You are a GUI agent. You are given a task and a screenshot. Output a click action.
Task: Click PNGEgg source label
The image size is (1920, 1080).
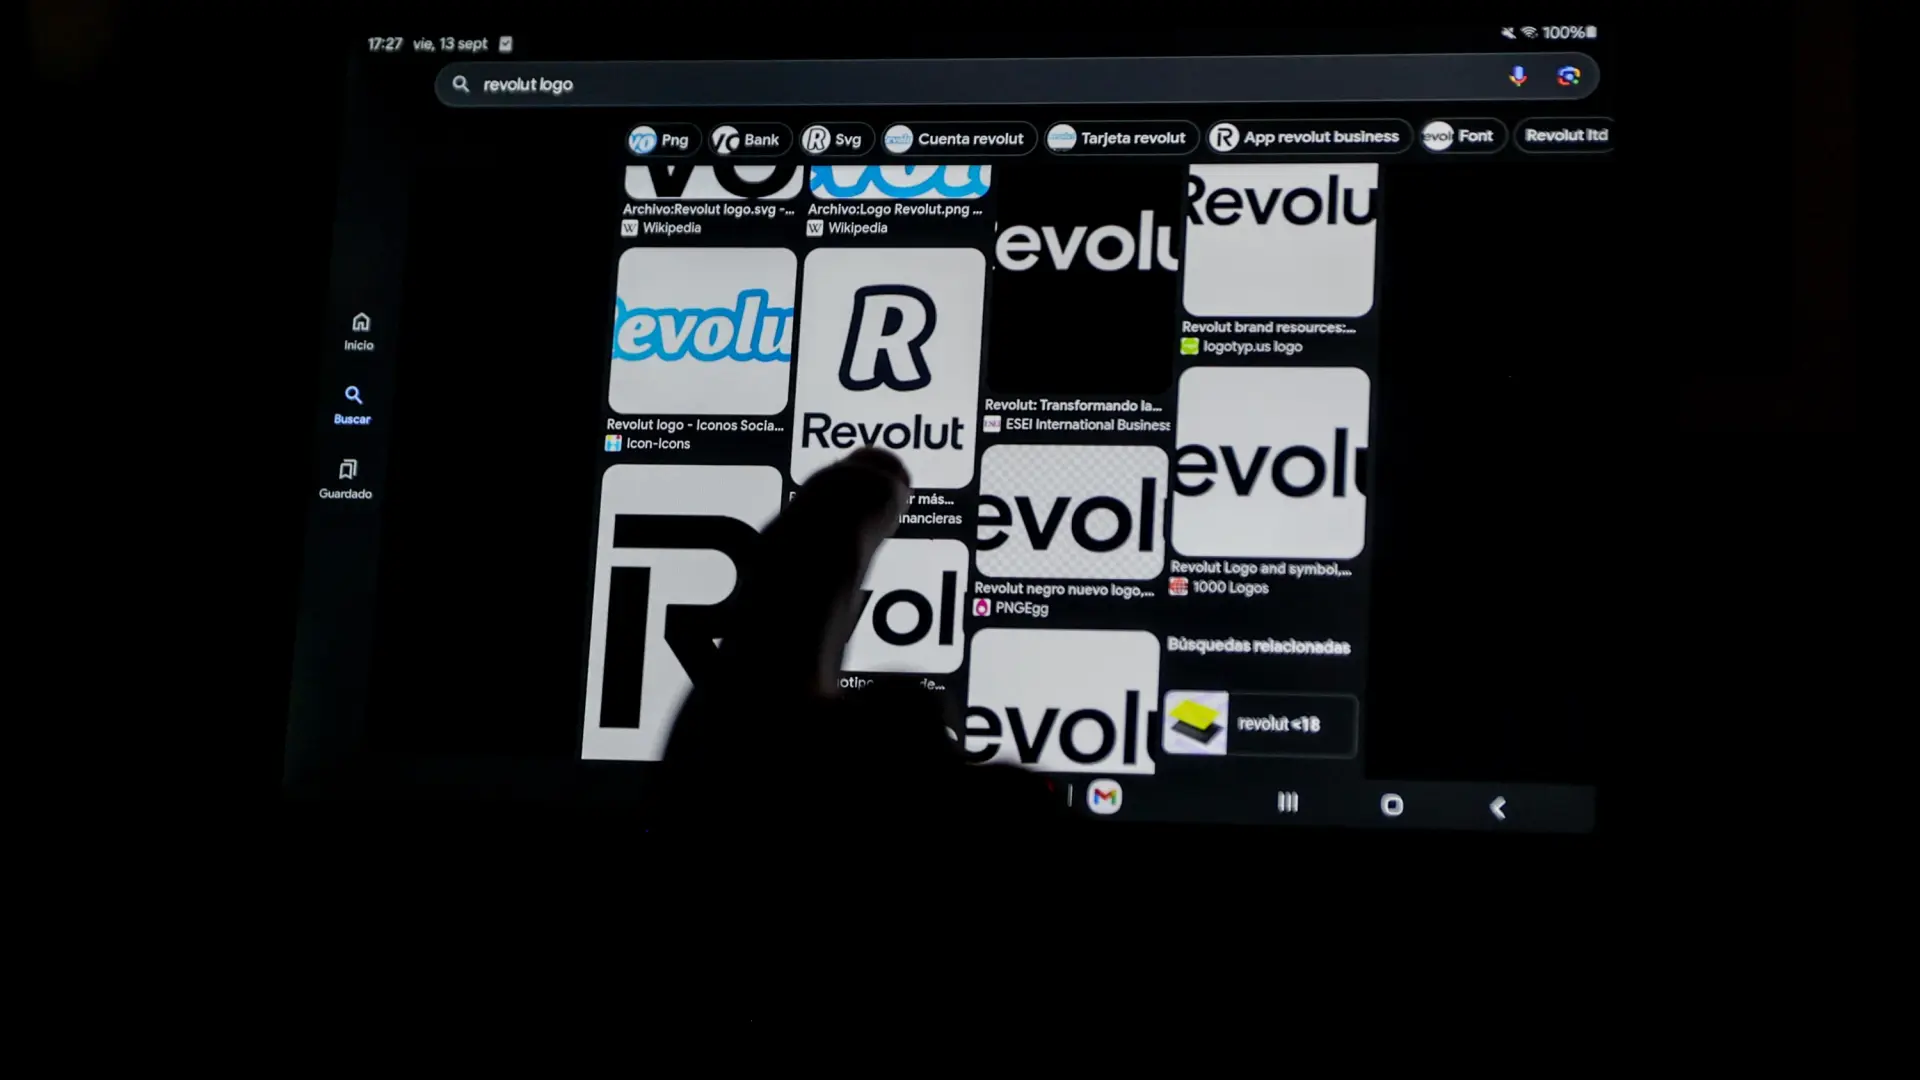pyautogui.click(x=1011, y=608)
